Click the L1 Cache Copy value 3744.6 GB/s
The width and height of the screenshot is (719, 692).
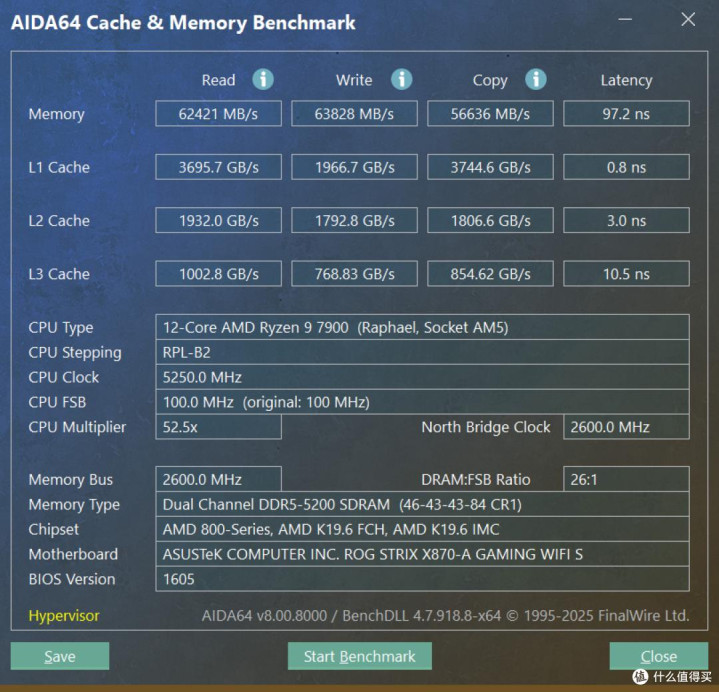(x=490, y=167)
